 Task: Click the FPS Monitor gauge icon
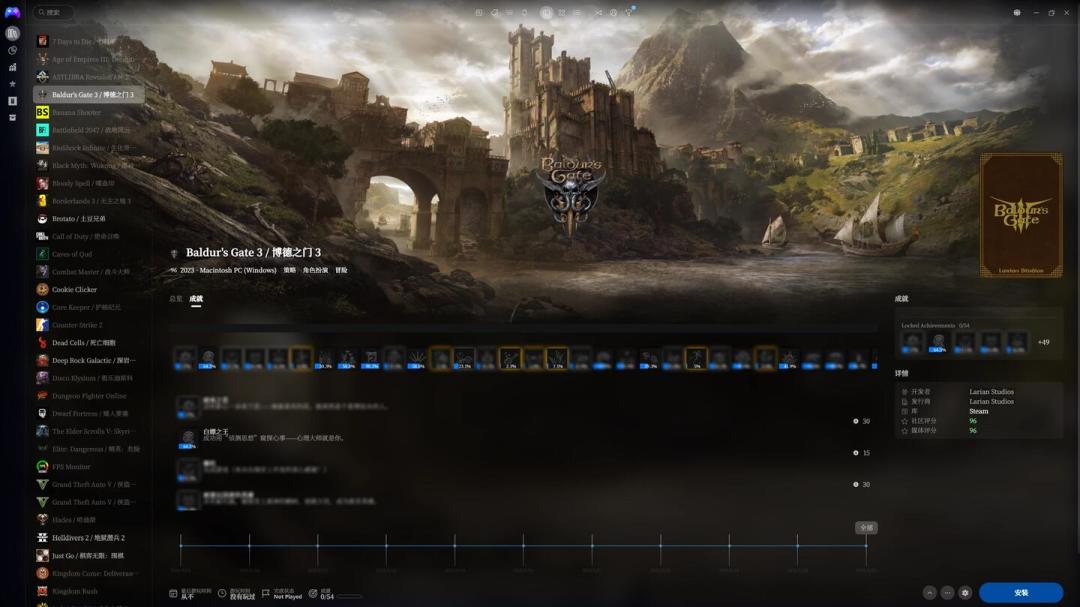tap(42, 466)
